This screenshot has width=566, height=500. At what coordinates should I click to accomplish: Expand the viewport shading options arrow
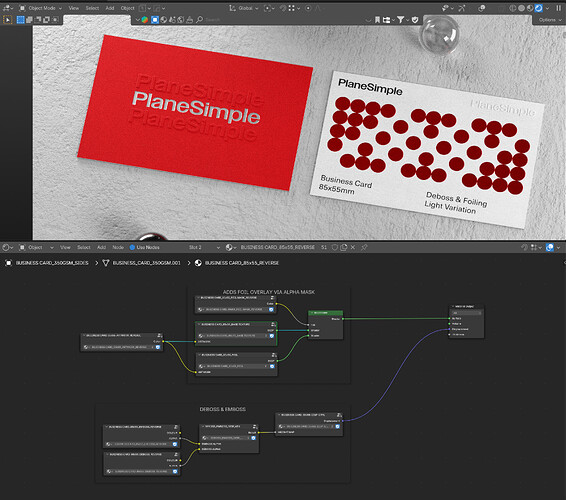coord(548,8)
